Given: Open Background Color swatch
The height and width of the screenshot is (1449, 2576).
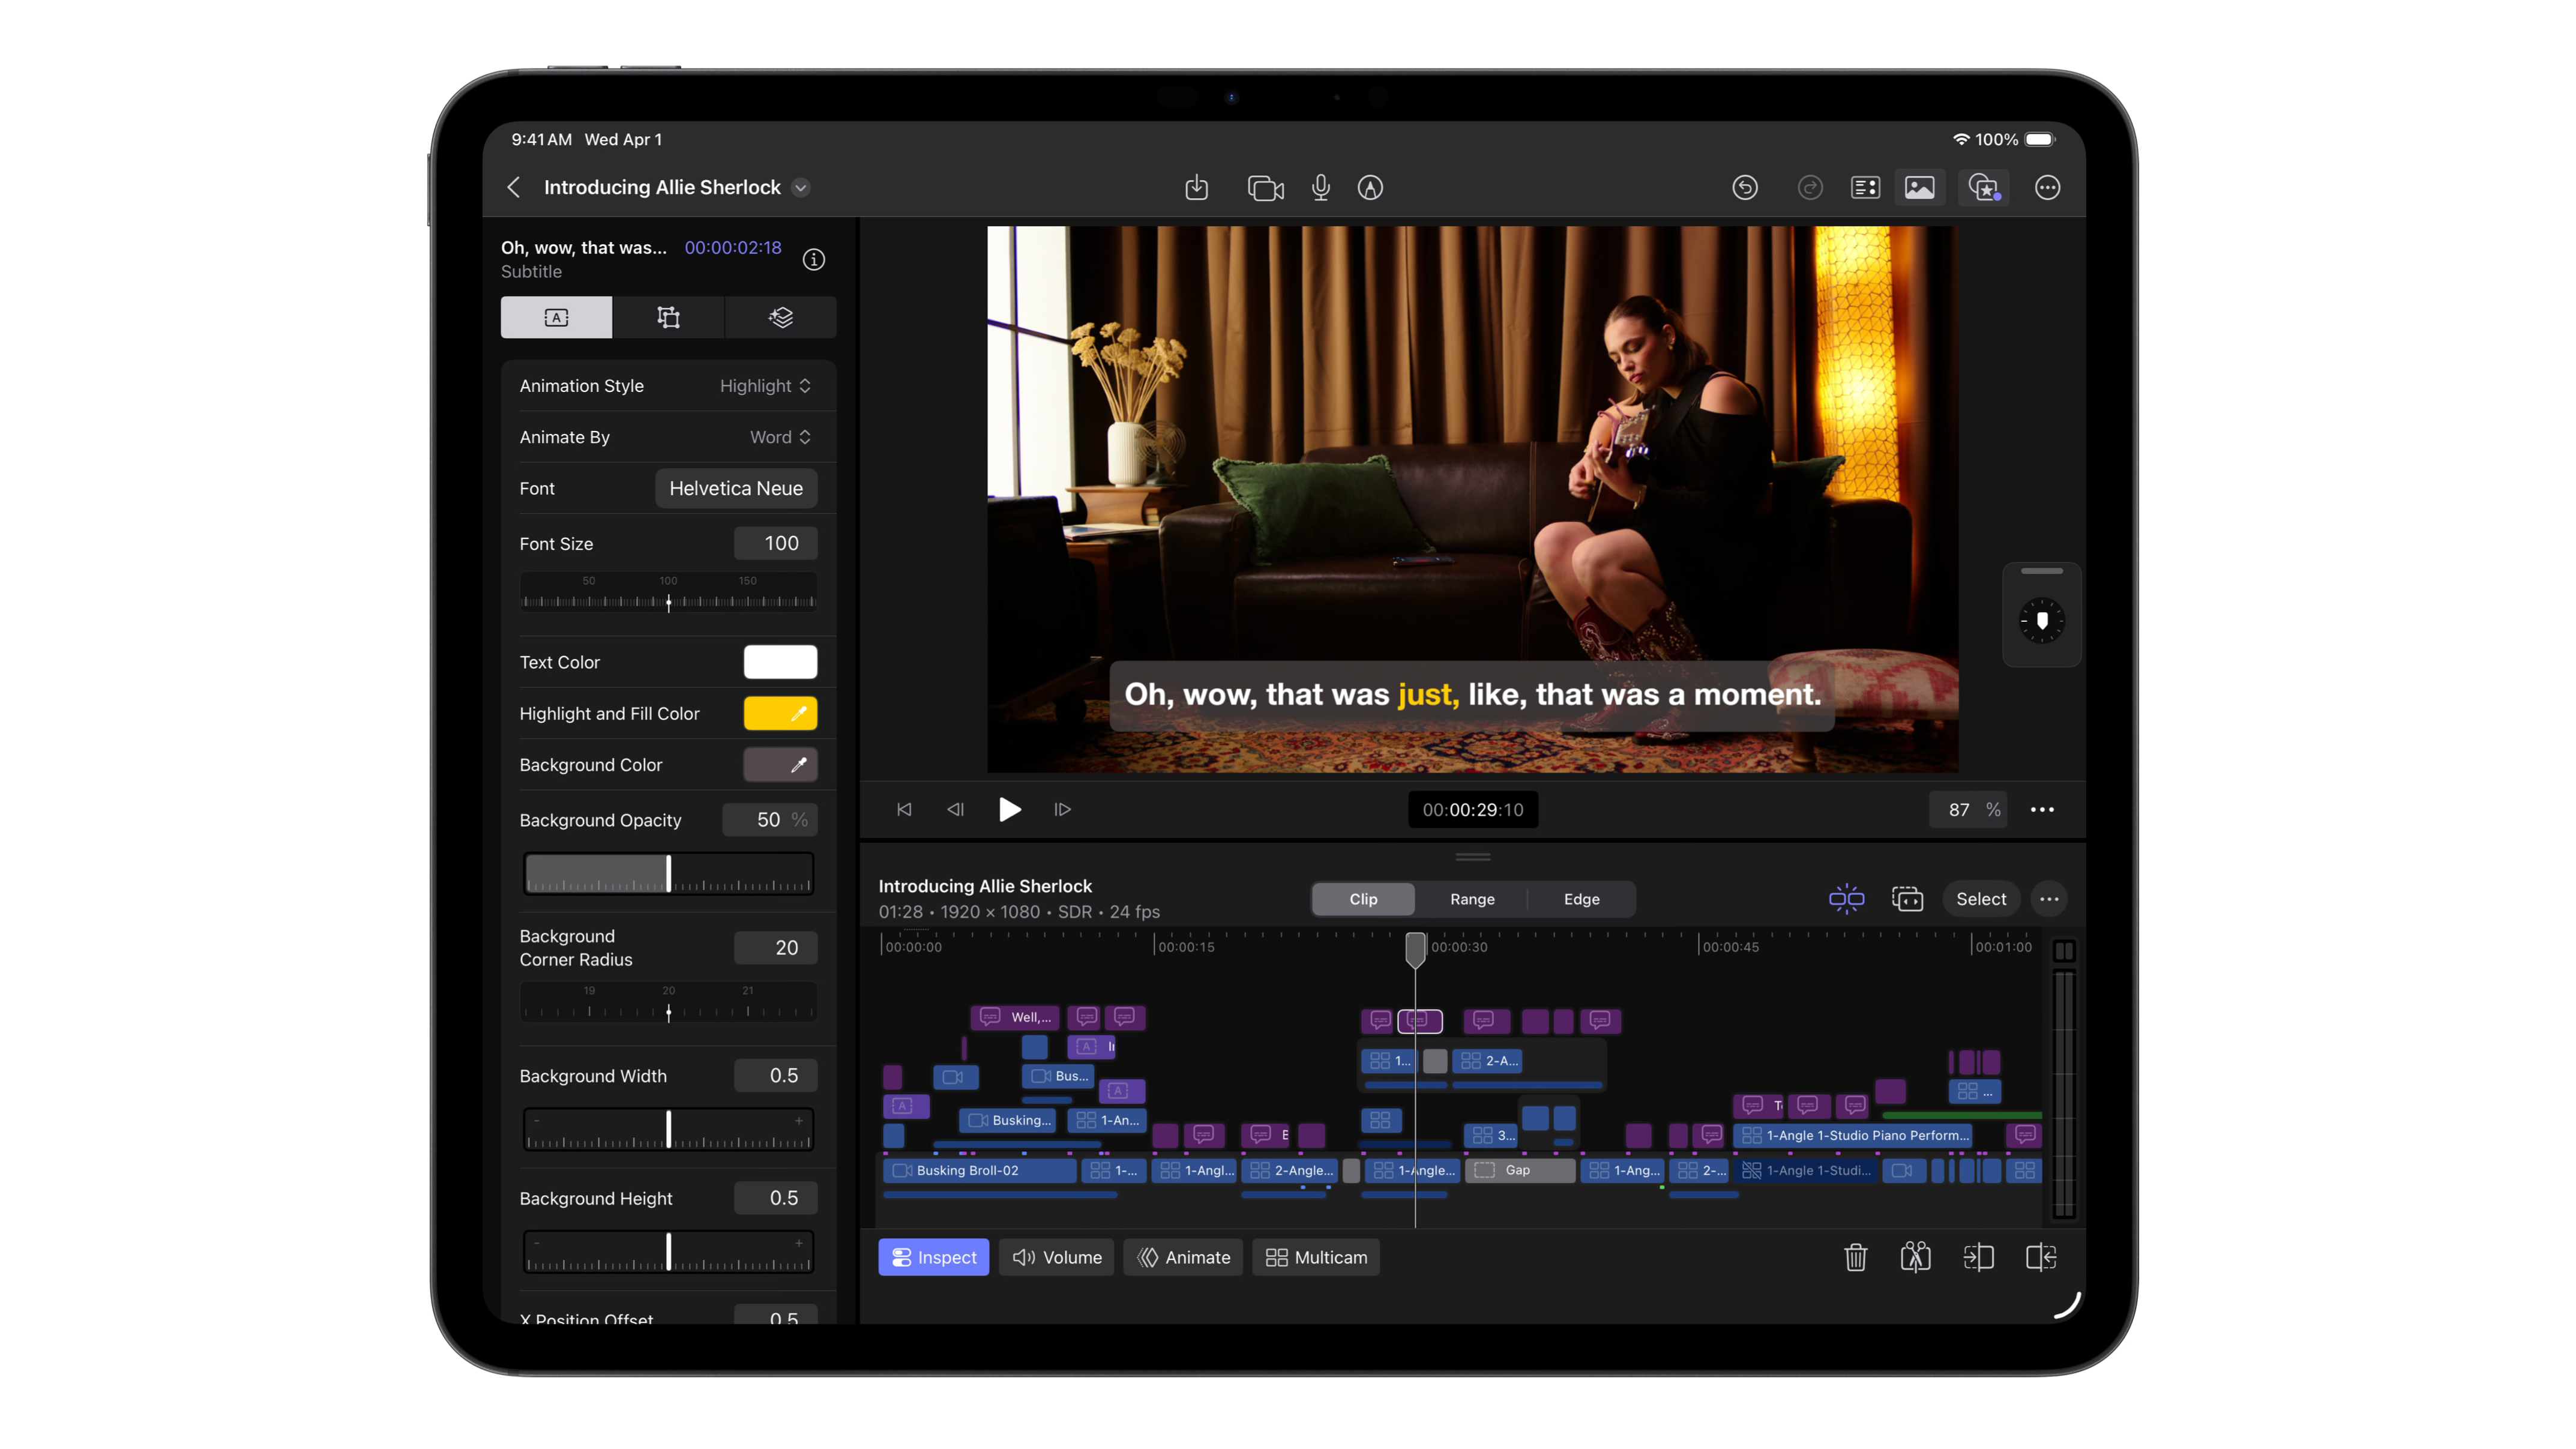Looking at the screenshot, I should coord(780,765).
